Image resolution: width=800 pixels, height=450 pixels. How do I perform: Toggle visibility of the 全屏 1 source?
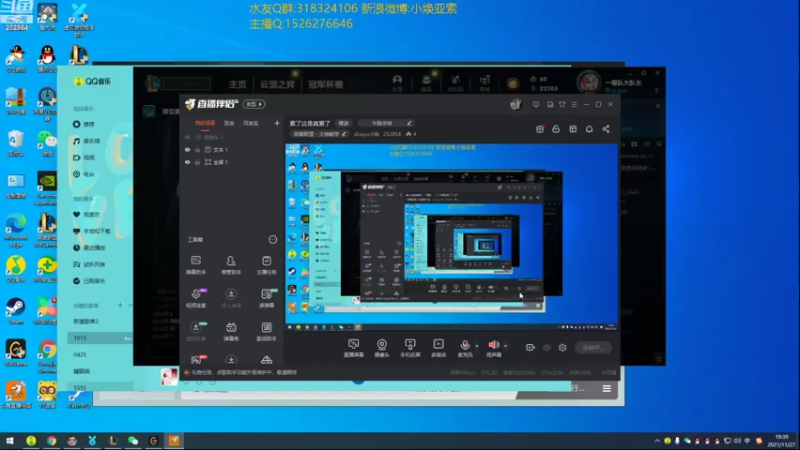(187, 162)
